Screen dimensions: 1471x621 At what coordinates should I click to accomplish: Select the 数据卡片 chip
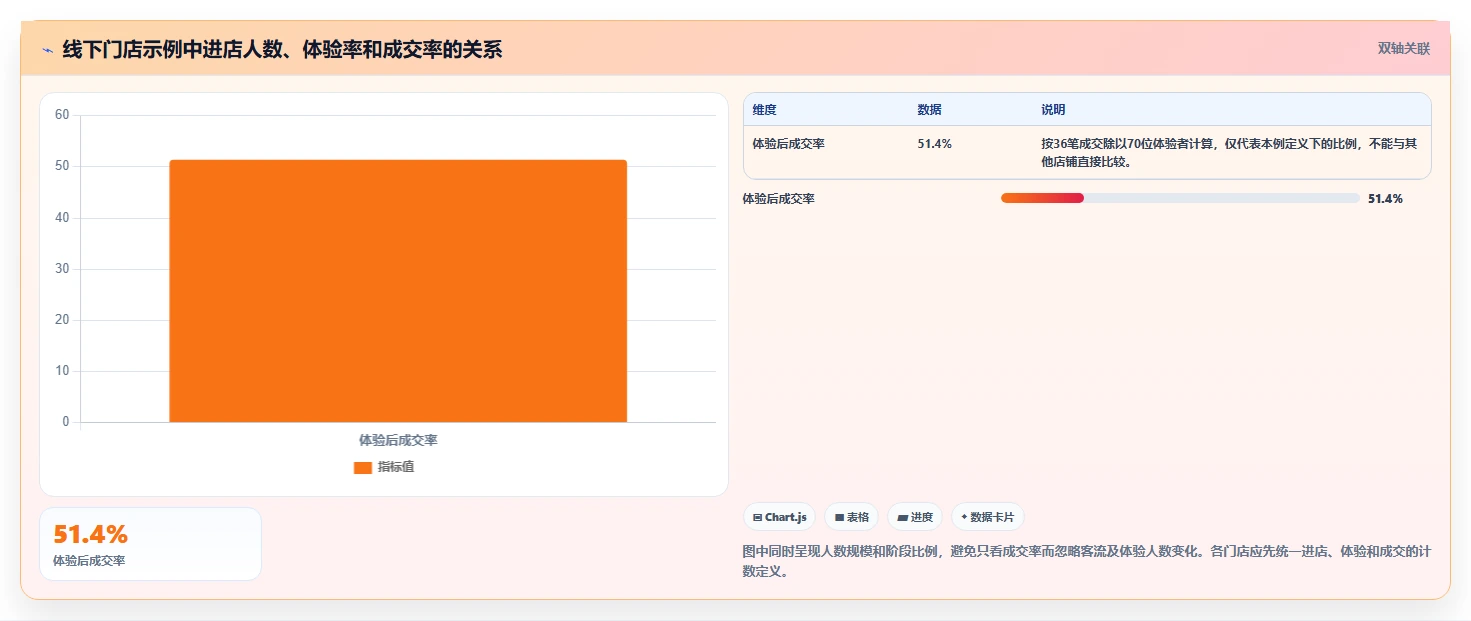tap(987, 517)
